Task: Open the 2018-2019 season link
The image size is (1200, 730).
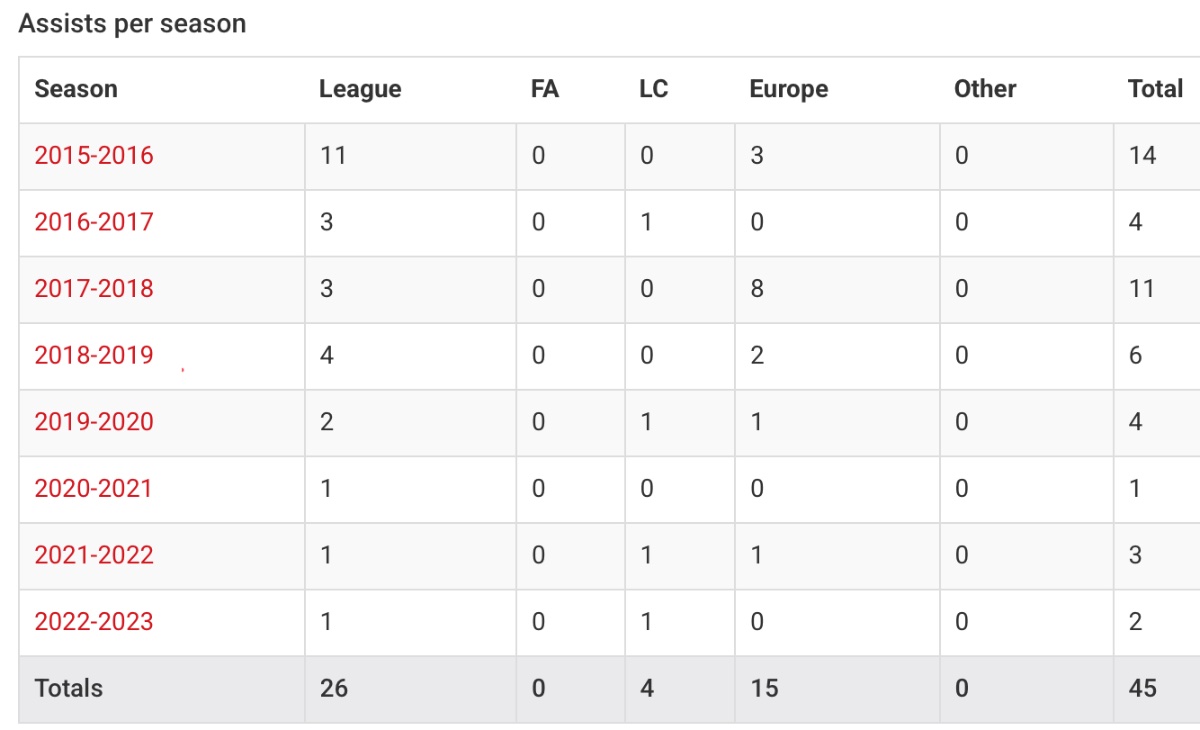Action: [x=94, y=355]
